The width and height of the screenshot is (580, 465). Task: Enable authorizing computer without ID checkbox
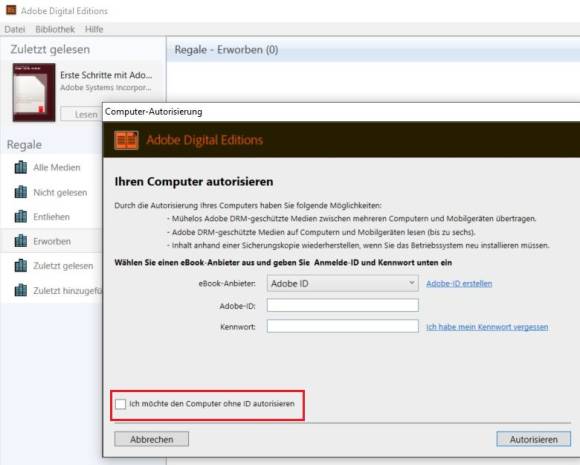[121, 404]
